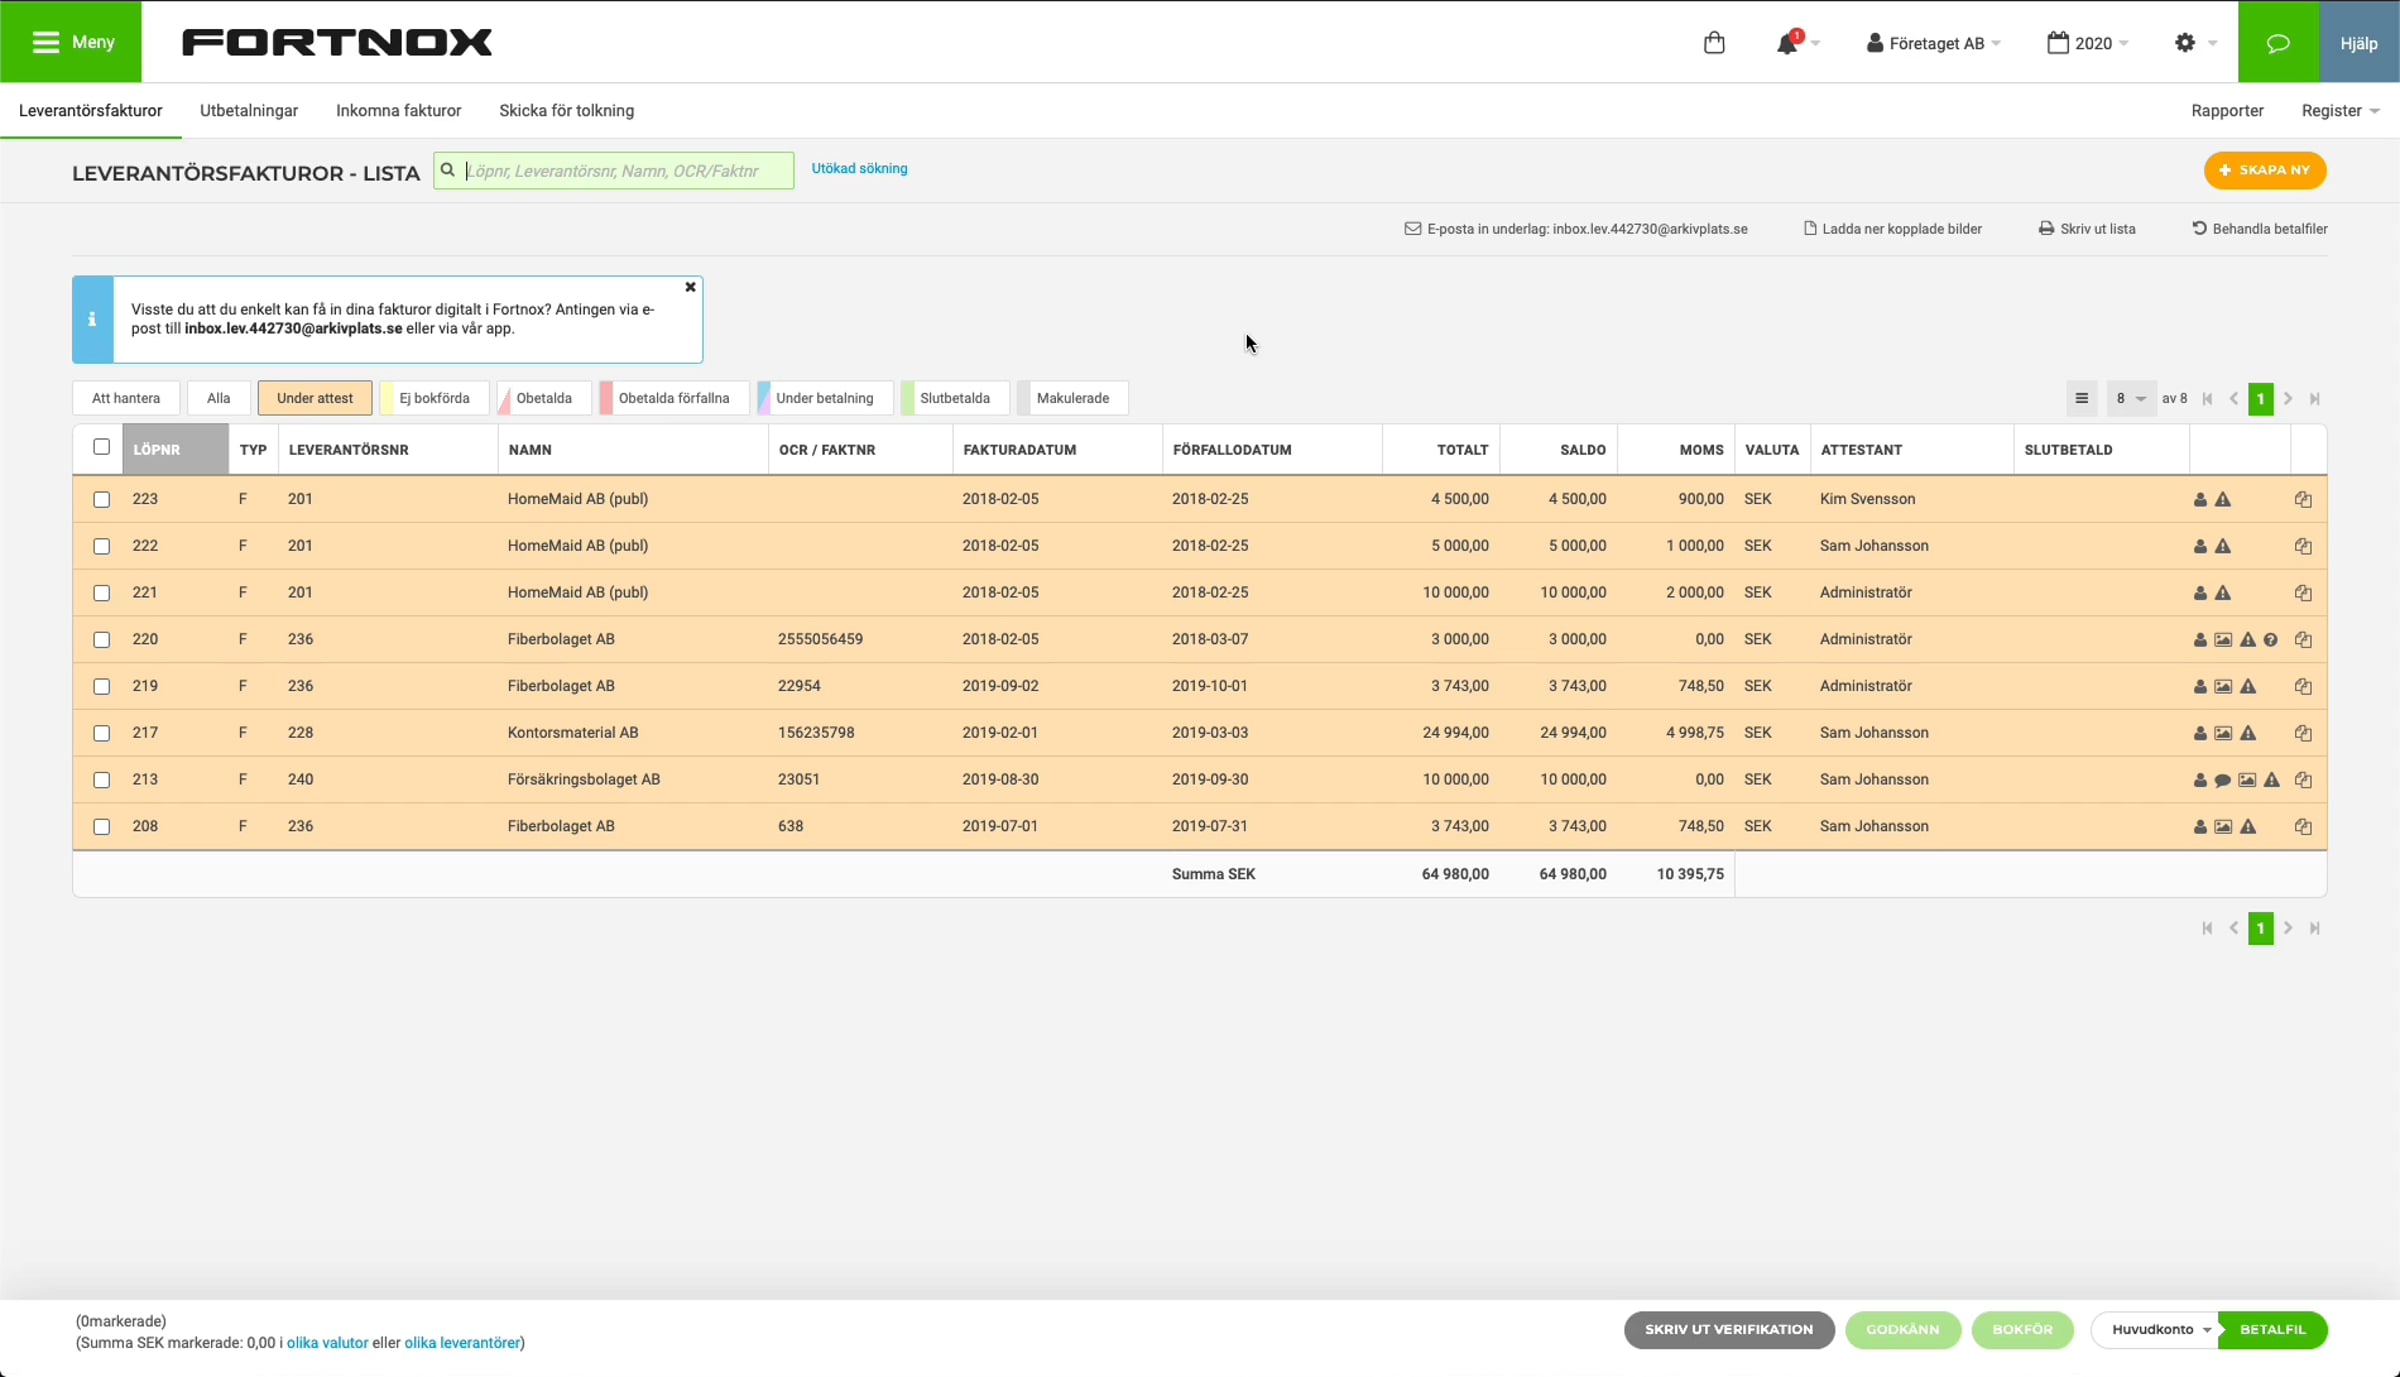Open the comment bubble icon on invoice 213

[2222, 780]
